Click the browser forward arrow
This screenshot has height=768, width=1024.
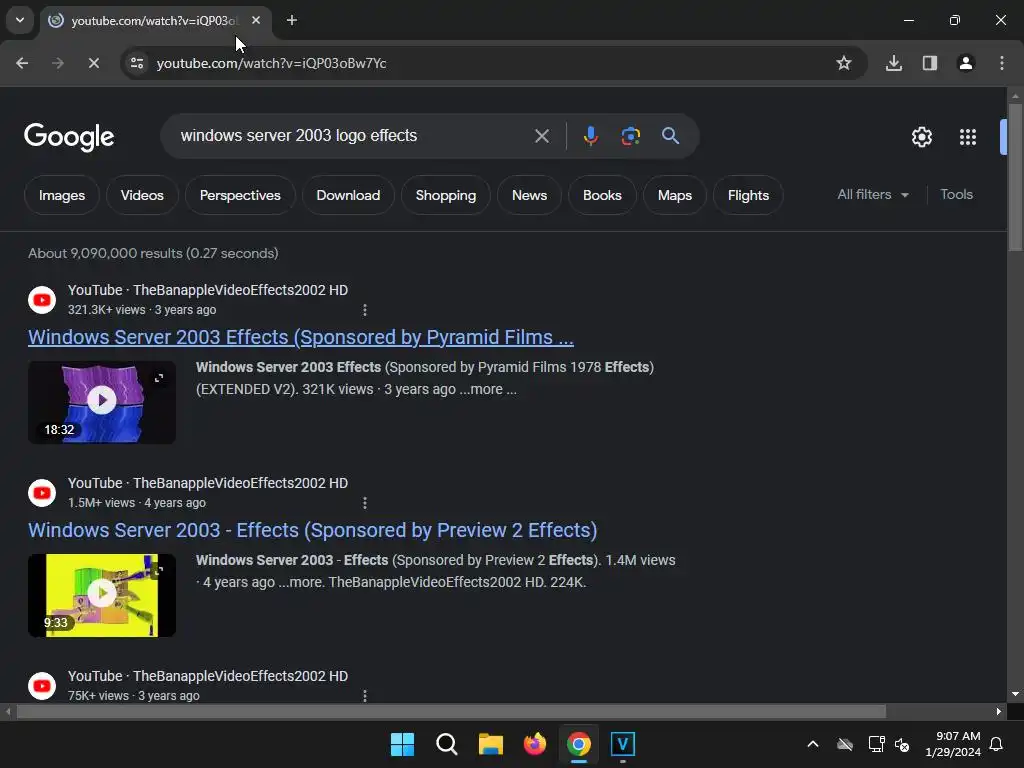click(x=57, y=63)
